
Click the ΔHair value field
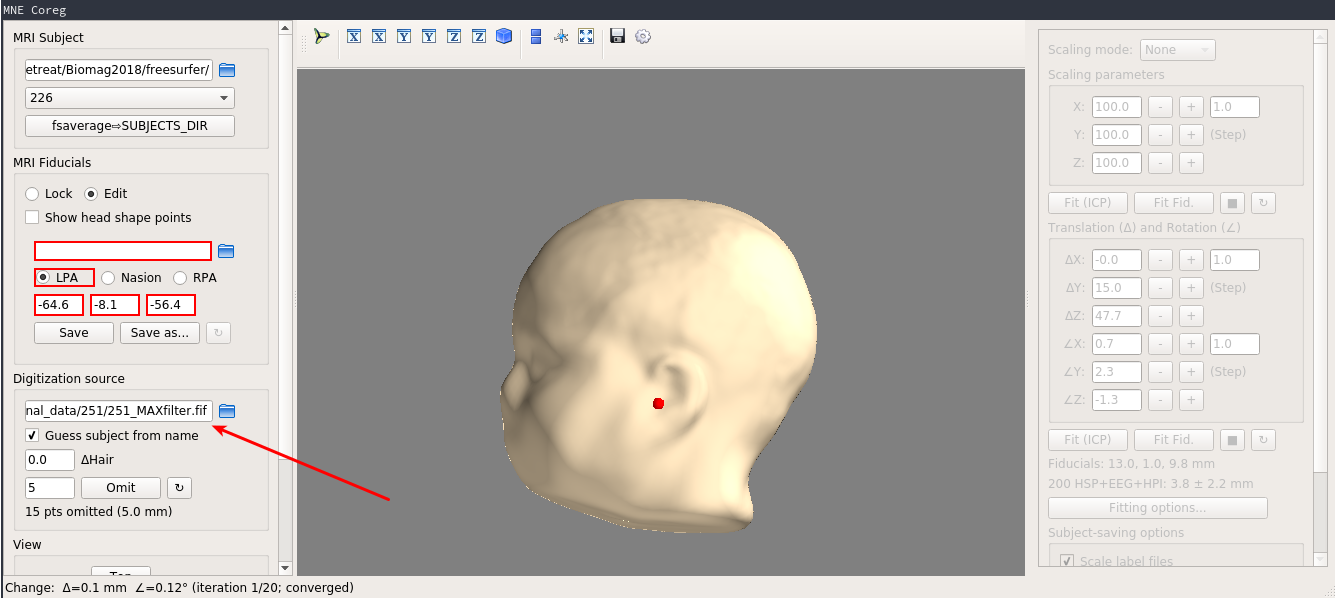50,460
